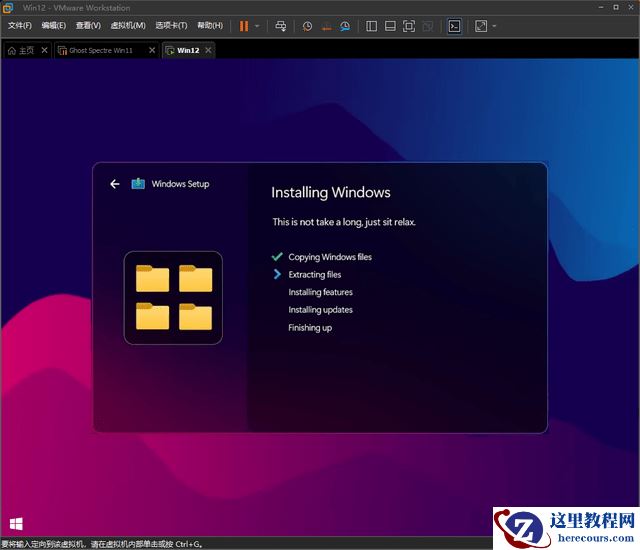Screen dimensions: 640x550
Task: Click the Windows Setup title text
Action: (x=180, y=184)
